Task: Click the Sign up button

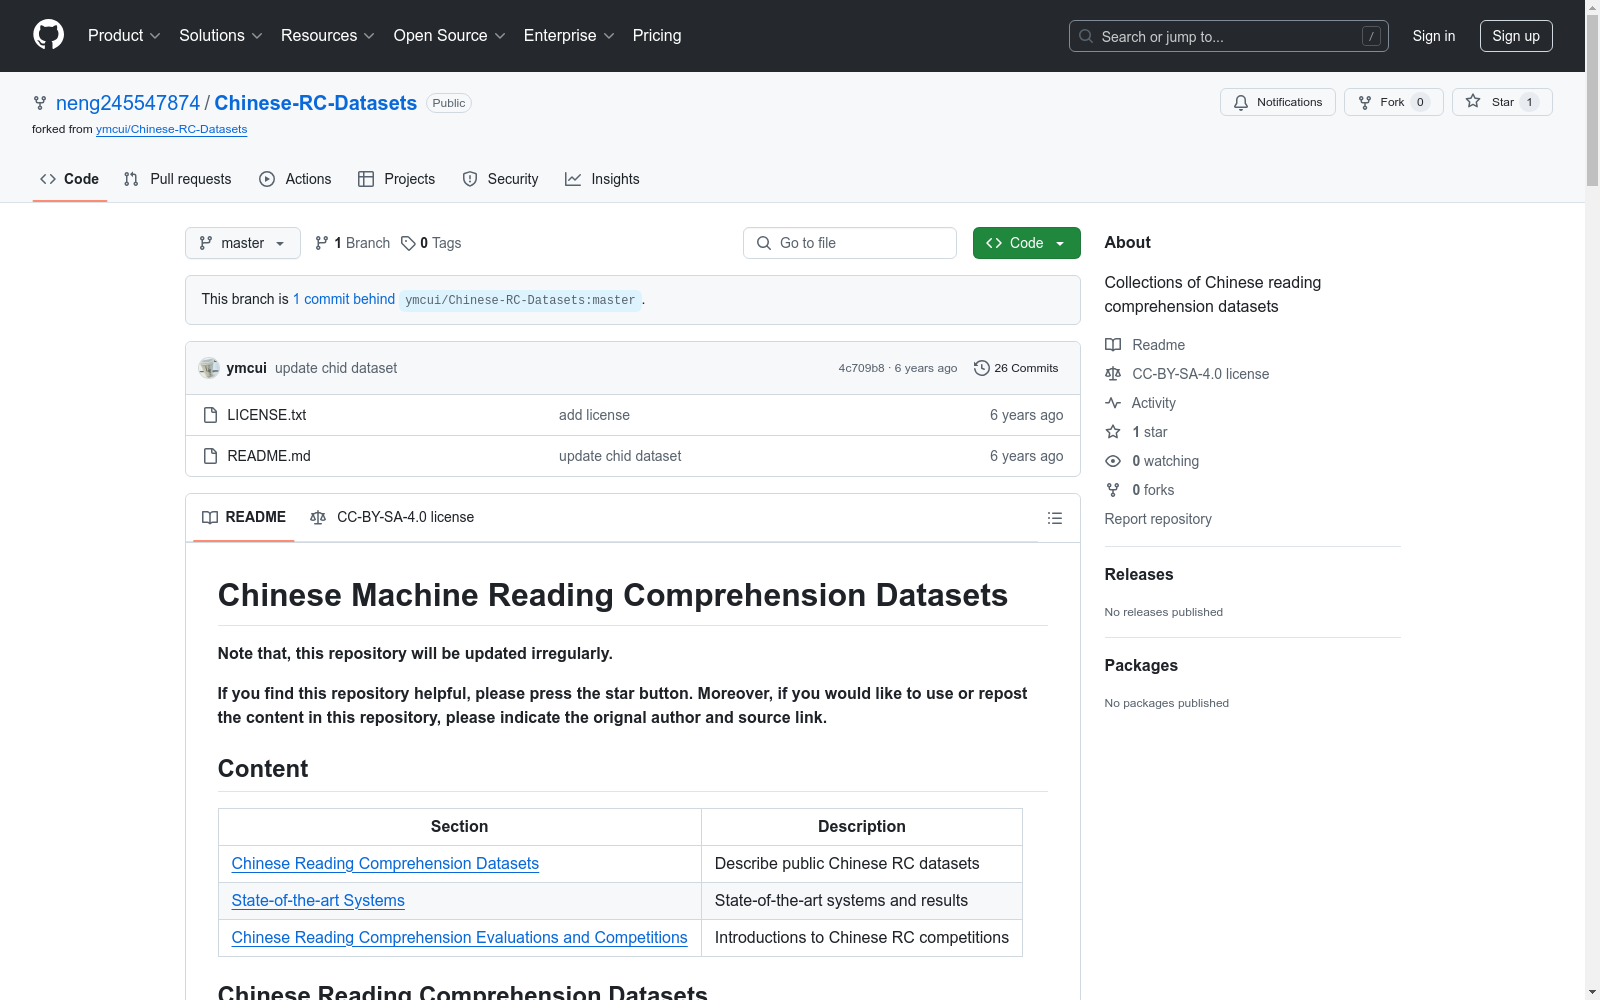Action: tap(1516, 36)
